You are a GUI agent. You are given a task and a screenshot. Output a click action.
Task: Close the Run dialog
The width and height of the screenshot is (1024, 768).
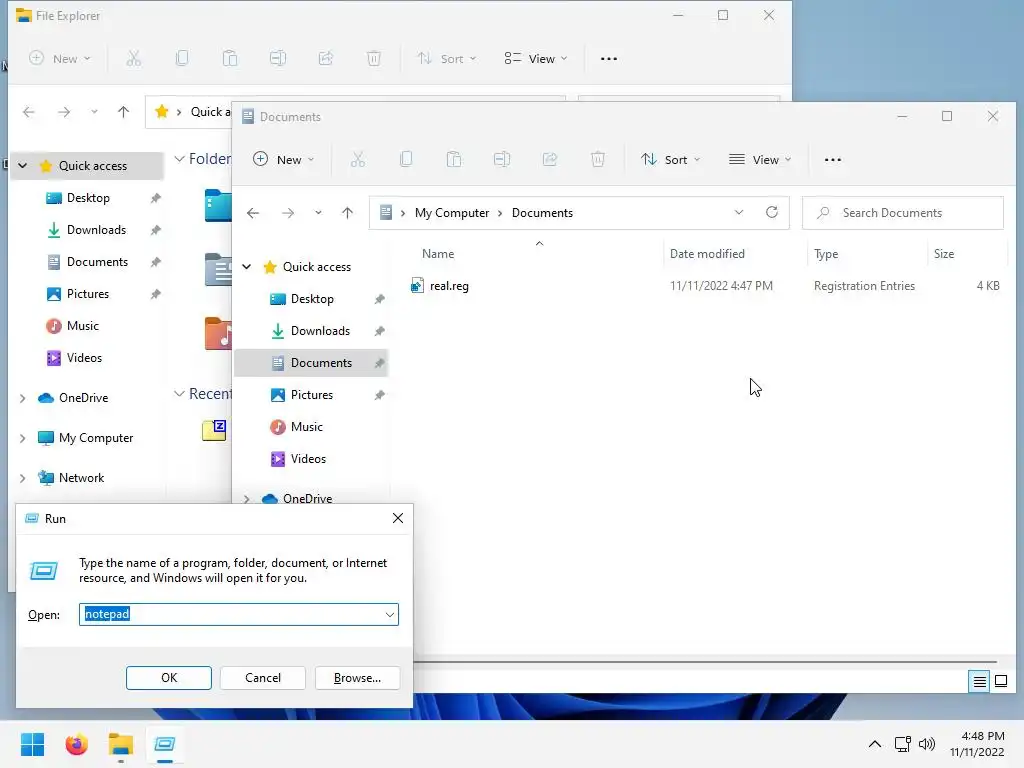(x=398, y=519)
